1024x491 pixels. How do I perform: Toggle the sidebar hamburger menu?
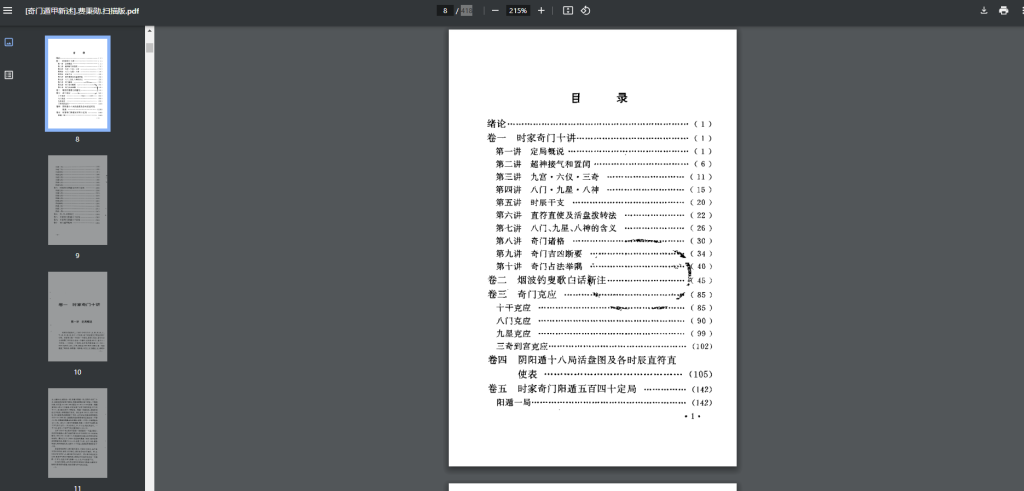click(8, 10)
